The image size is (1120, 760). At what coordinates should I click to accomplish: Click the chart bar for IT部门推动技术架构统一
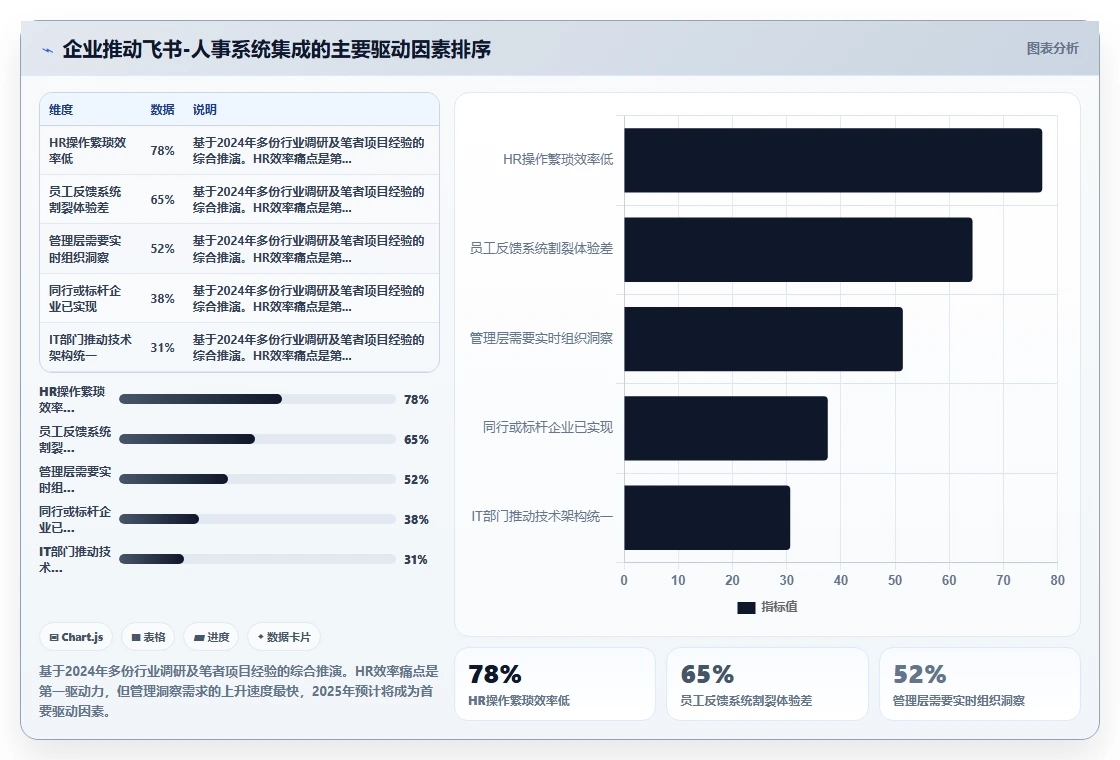point(707,518)
